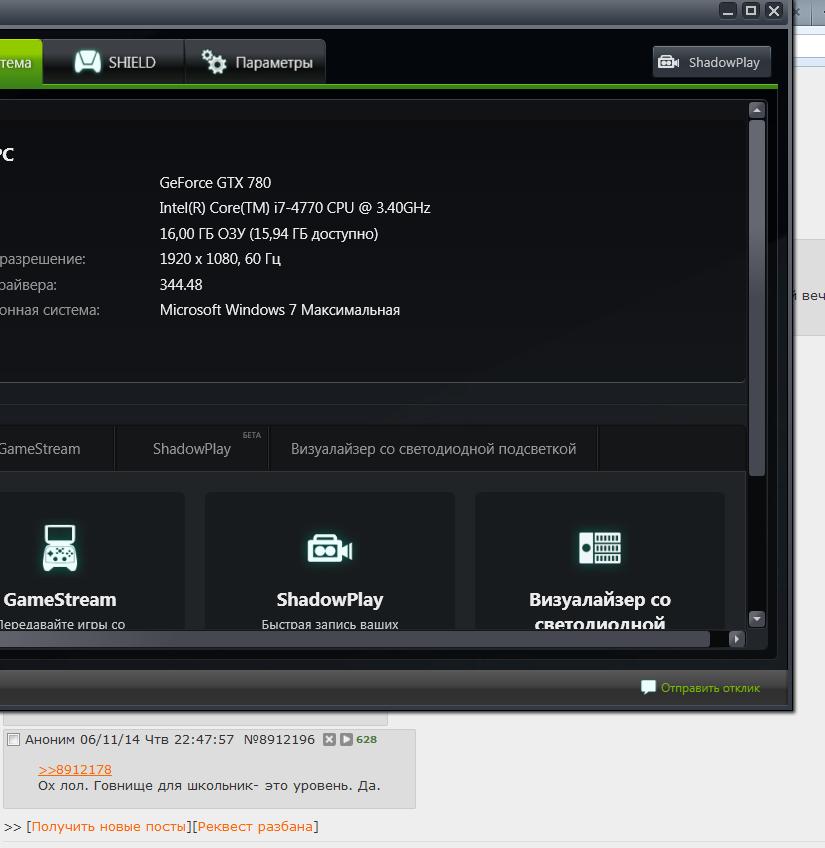Click the ShadowPlay camera icon in the card
This screenshot has height=848, width=825.
click(329, 548)
